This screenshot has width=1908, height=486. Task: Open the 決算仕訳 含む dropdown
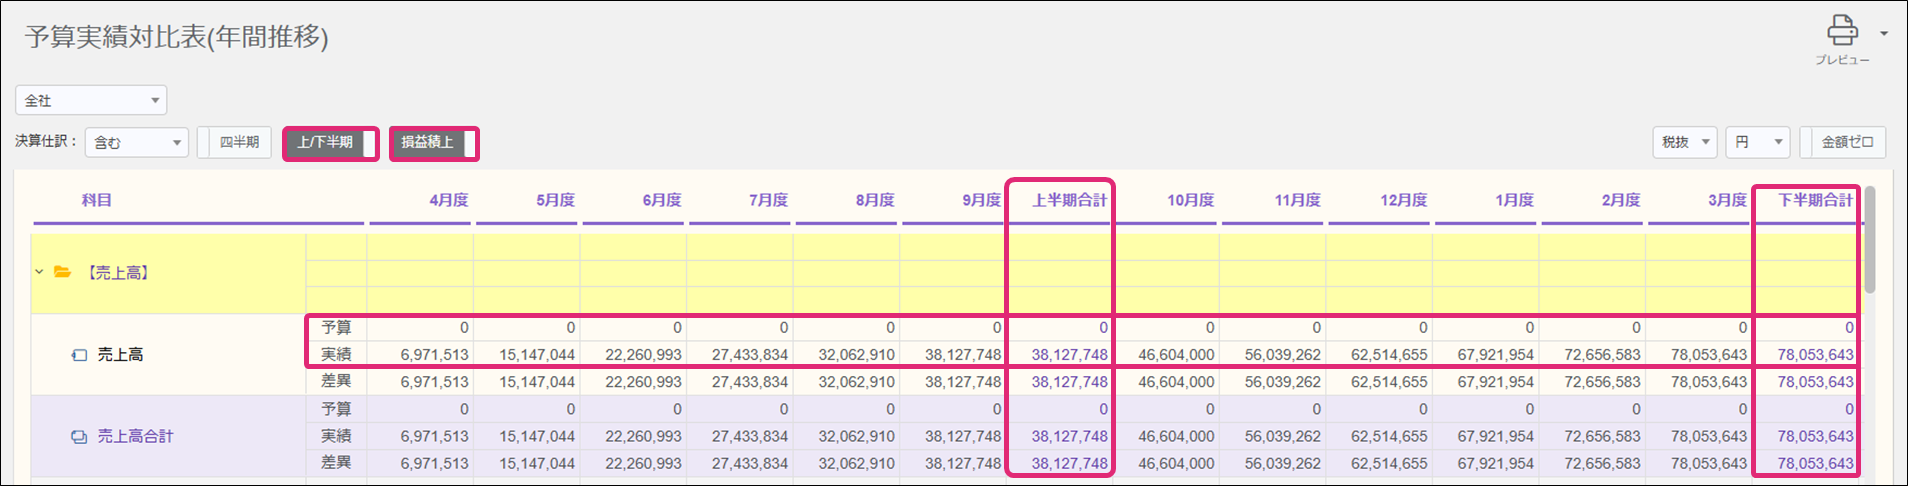[136, 142]
